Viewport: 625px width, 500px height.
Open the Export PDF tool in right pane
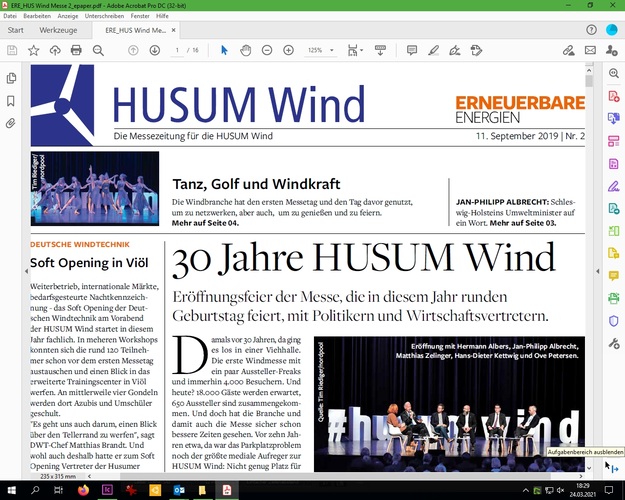614,118
